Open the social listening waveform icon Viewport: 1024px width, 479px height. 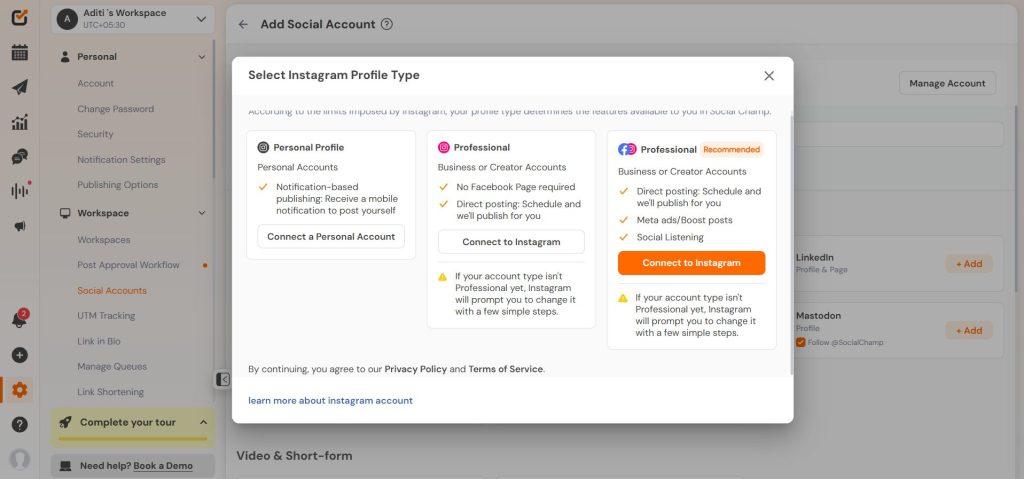pyautogui.click(x=20, y=191)
